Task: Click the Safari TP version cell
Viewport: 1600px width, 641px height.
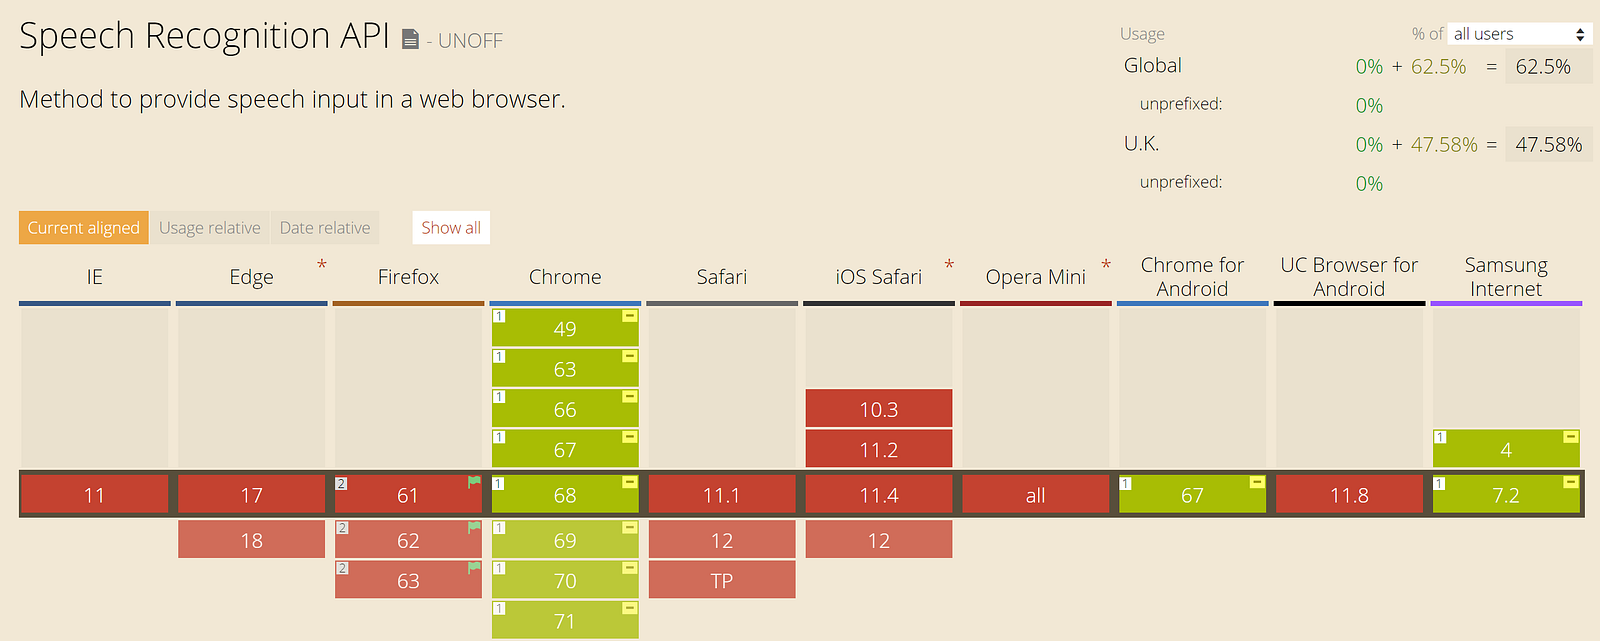Action: coord(722,580)
